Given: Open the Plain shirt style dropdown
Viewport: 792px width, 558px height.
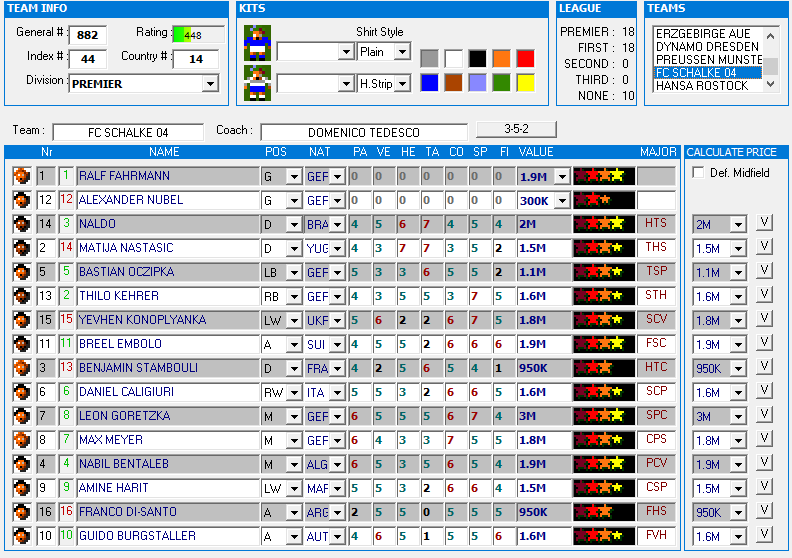Looking at the screenshot, I should point(402,51).
